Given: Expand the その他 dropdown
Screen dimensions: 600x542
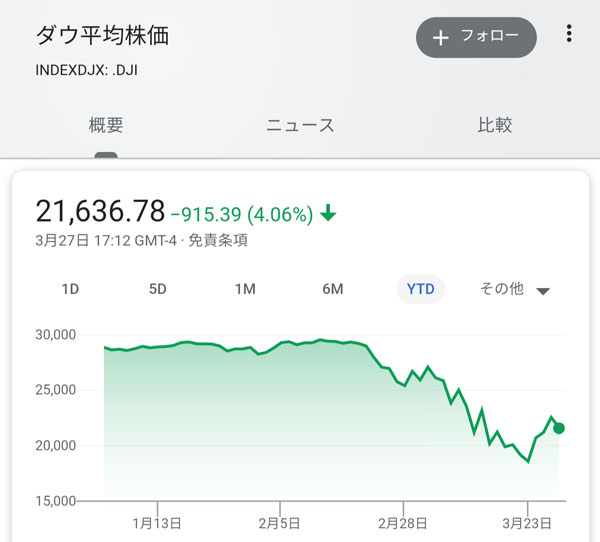Looking at the screenshot, I should click(502, 289).
